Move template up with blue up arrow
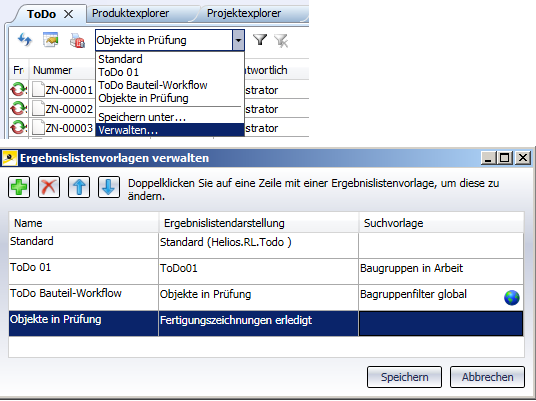 79,187
